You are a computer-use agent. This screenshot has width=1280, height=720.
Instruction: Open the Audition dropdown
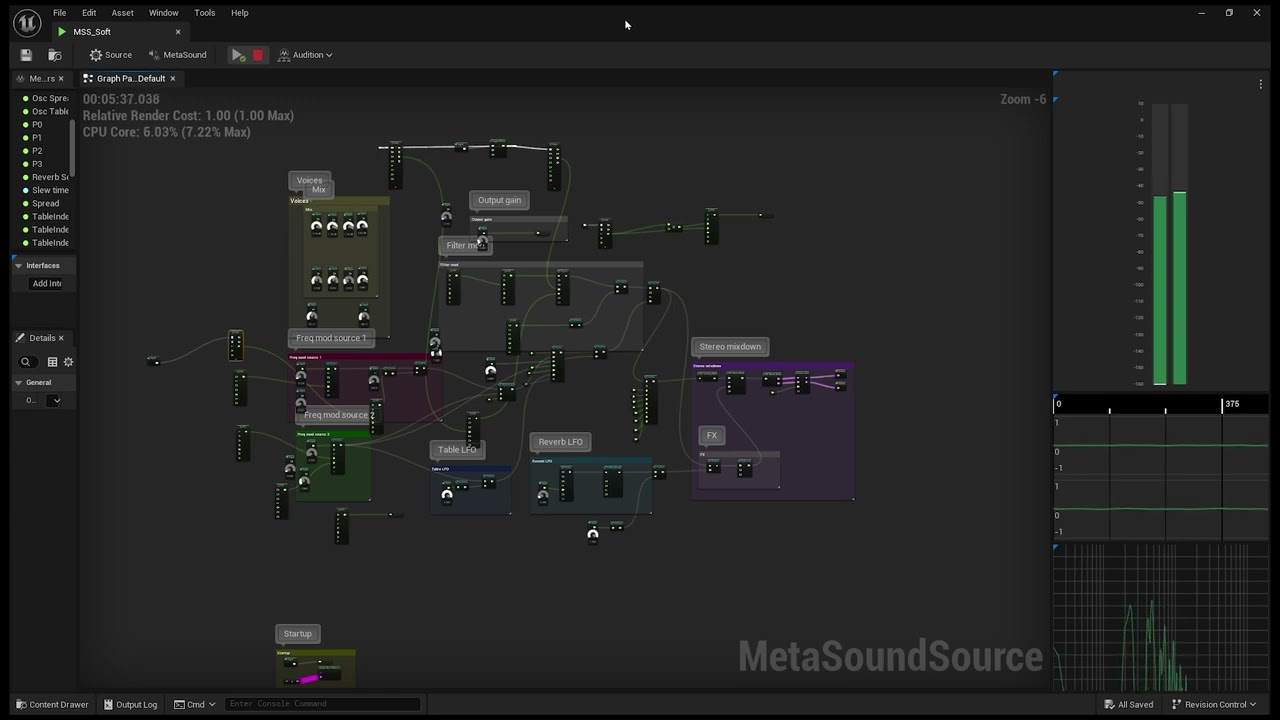pyautogui.click(x=305, y=55)
